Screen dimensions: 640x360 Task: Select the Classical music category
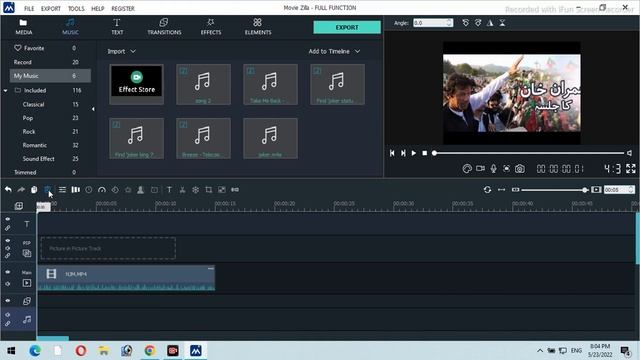(x=33, y=104)
